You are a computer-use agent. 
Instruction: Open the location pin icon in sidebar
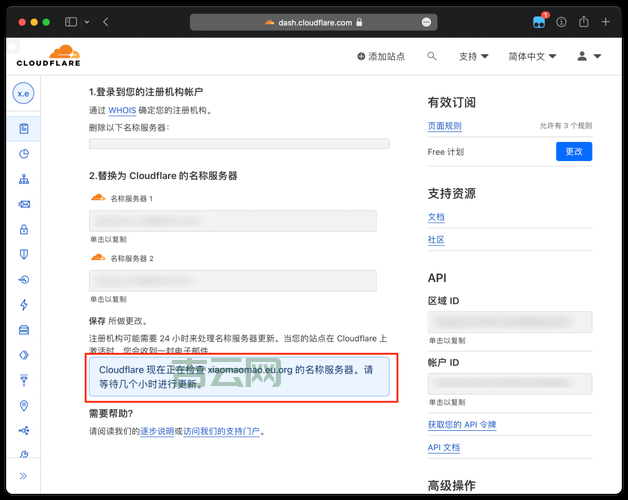click(x=24, y=405)
